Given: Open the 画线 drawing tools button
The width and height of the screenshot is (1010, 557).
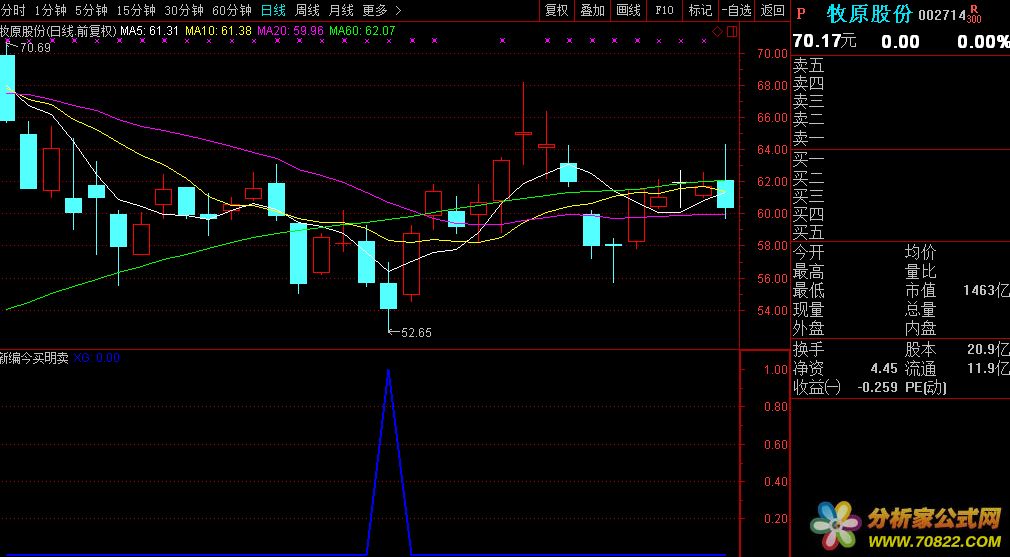Looking at the screenshot, I should (629, 10).
